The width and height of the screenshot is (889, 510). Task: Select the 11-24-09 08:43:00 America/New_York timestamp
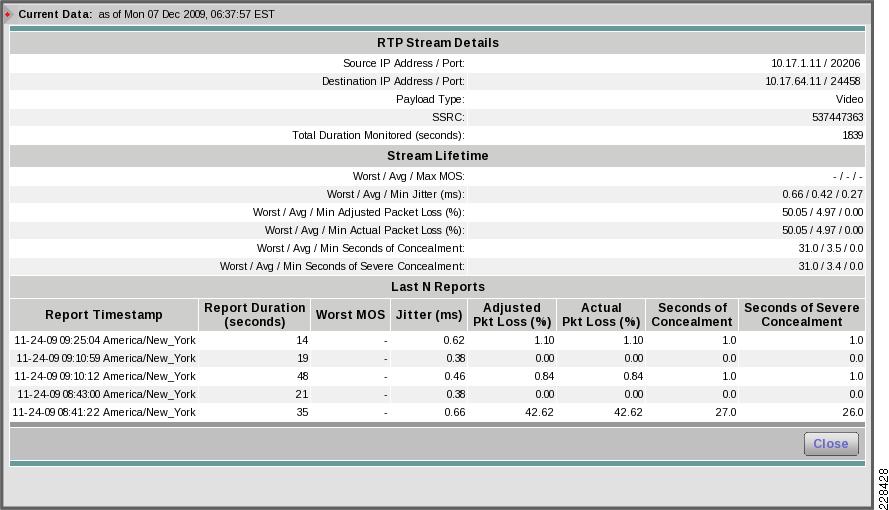click(106, 394)
